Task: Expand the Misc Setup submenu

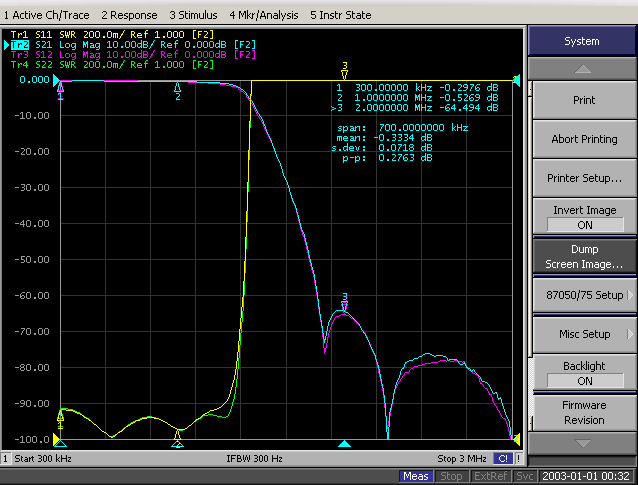Action: point(584,334)
